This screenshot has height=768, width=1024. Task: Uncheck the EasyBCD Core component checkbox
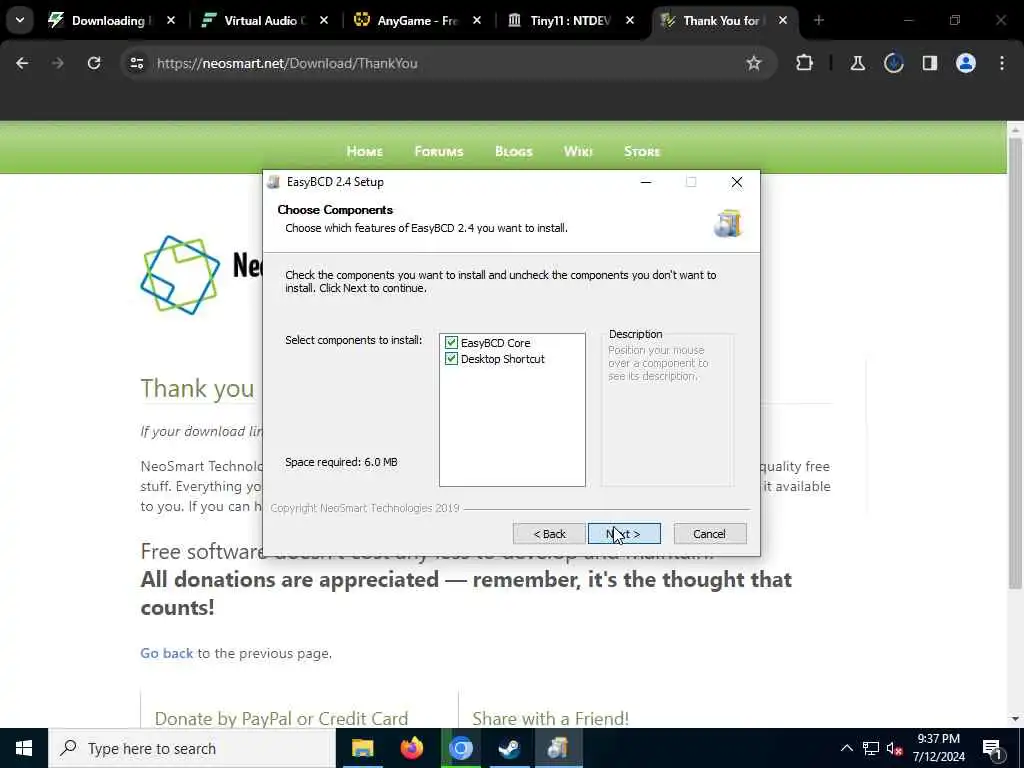click(451, 343)
